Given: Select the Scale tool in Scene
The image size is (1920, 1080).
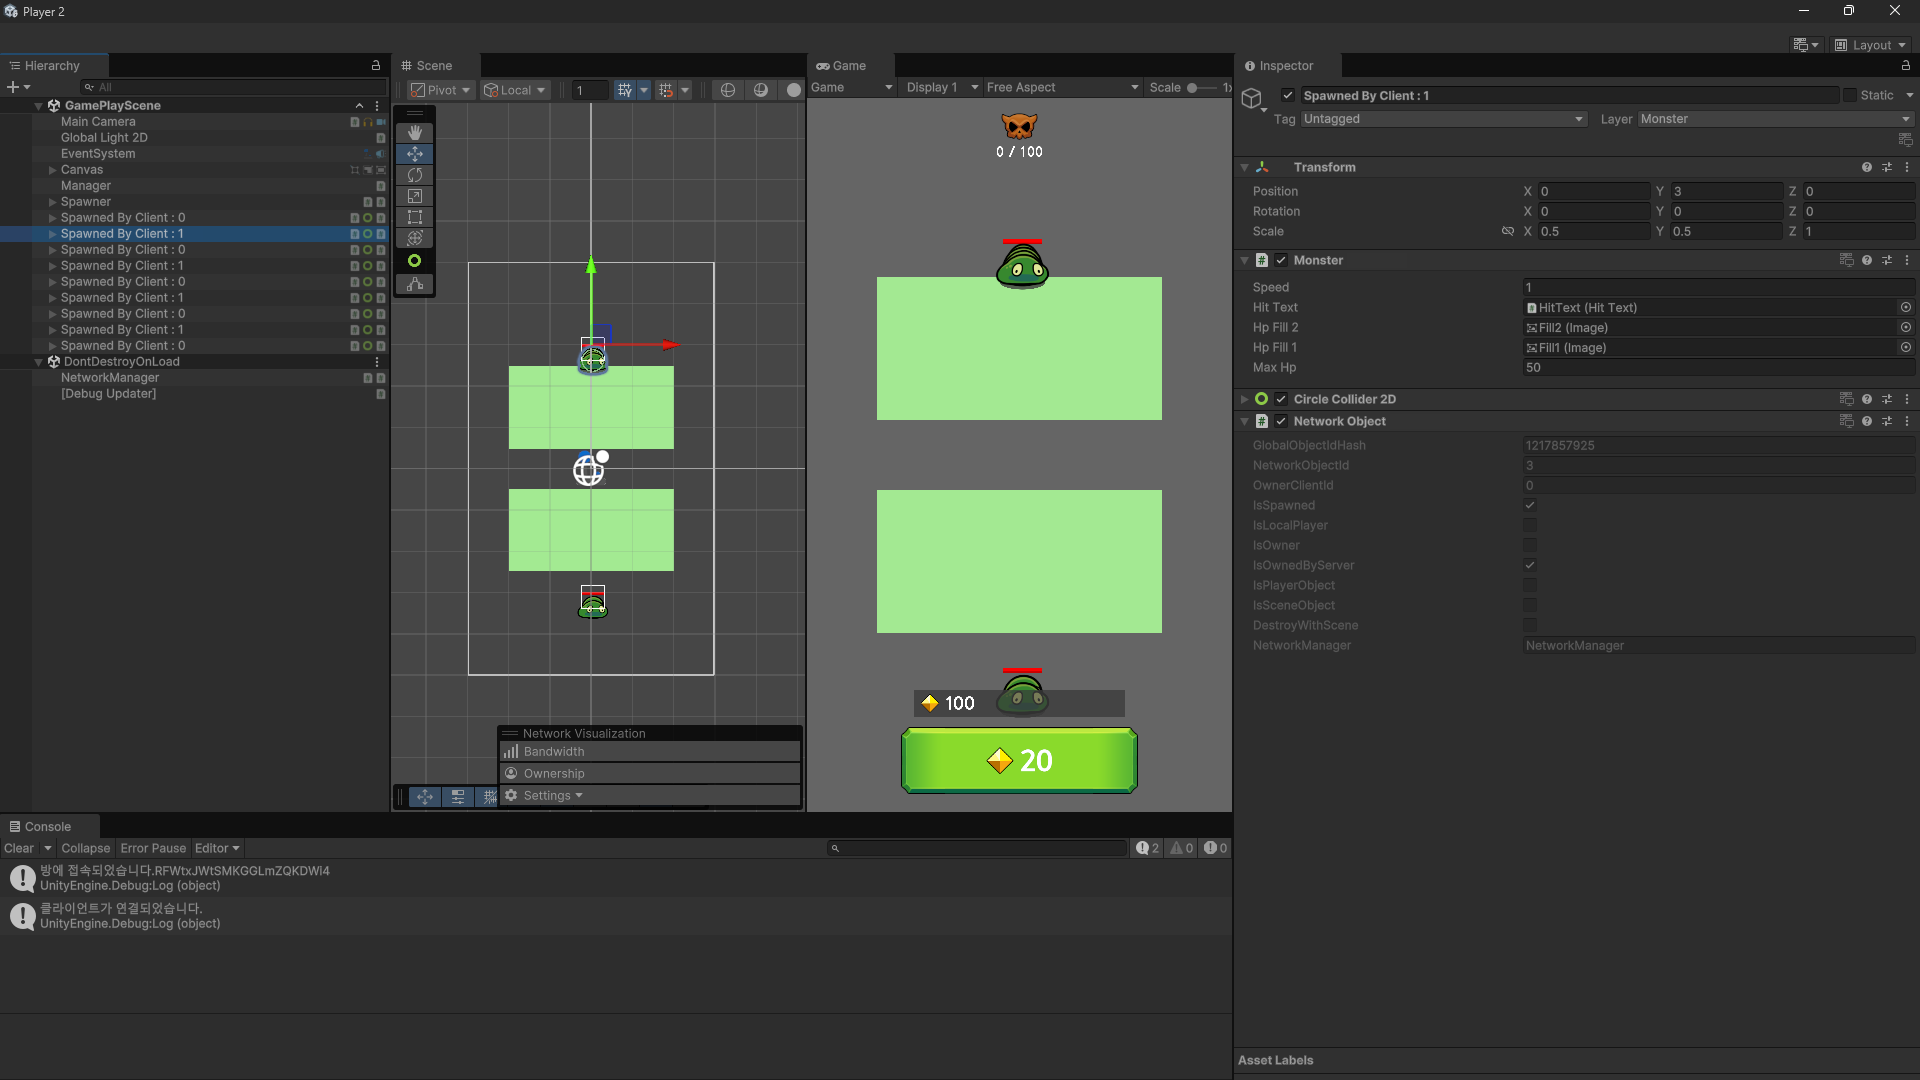Looking at the screenshot, I should click(x=415, y=196).
